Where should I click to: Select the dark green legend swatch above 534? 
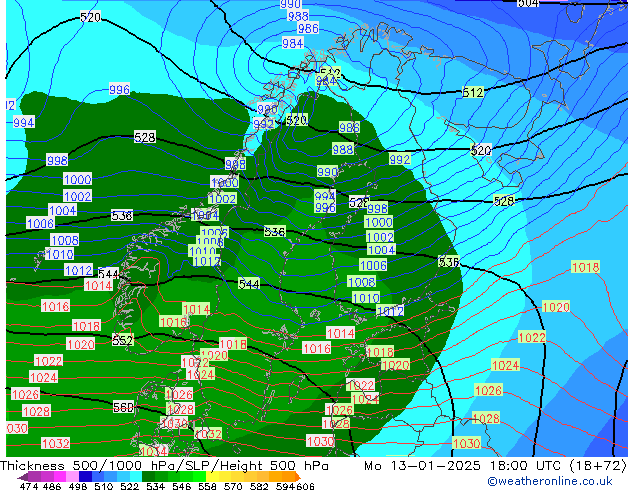click(148, 476)
